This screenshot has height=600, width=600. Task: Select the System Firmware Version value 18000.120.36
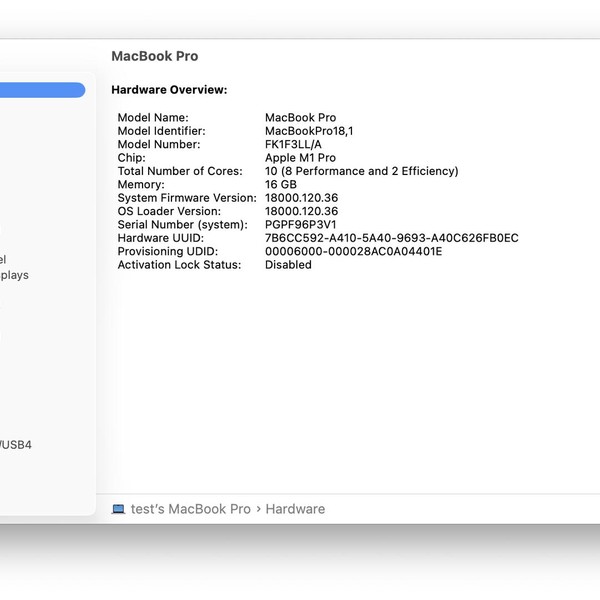click(301, 198)
